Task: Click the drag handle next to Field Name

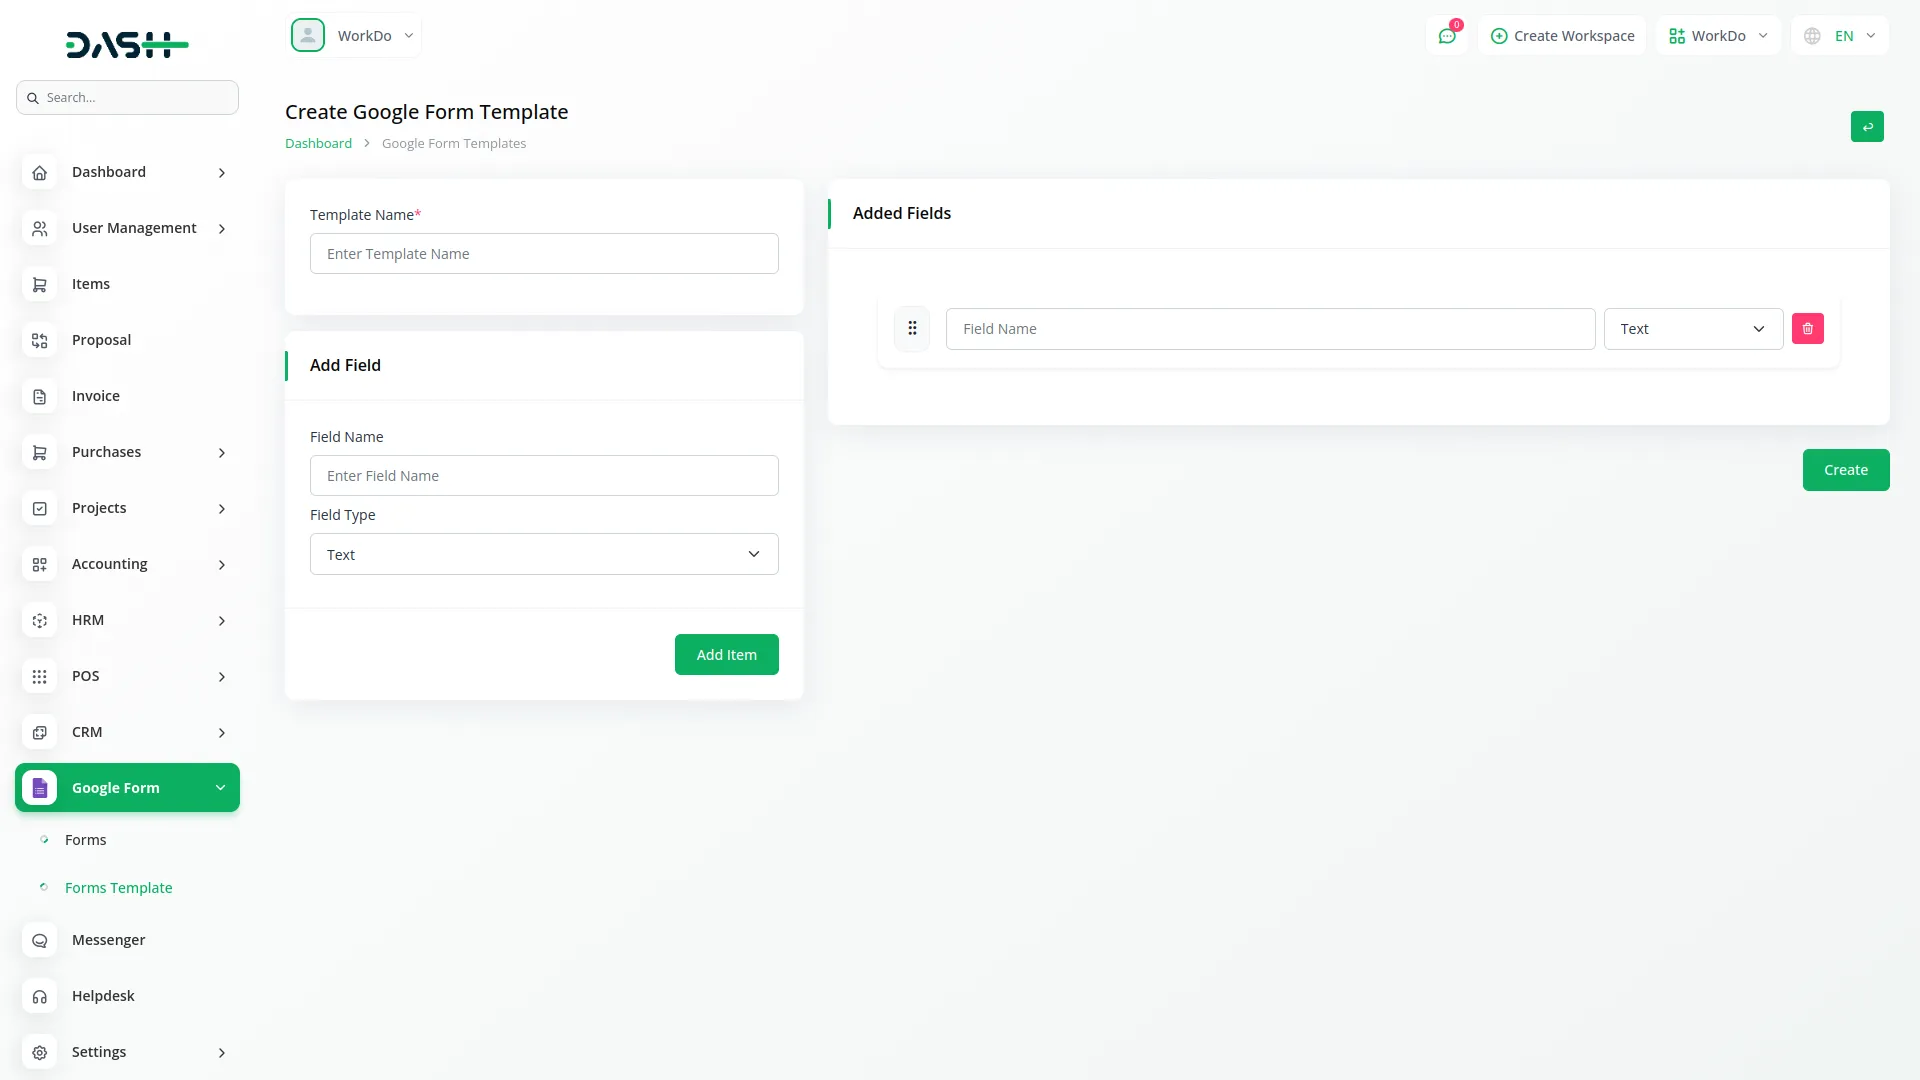Action: click(x=912, y=328)
